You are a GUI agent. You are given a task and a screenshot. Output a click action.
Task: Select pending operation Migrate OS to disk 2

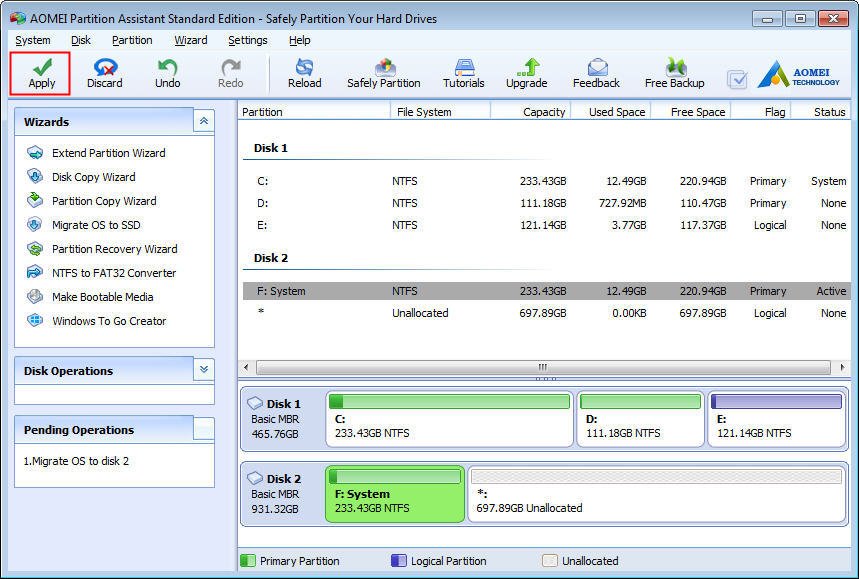[76, 461]
